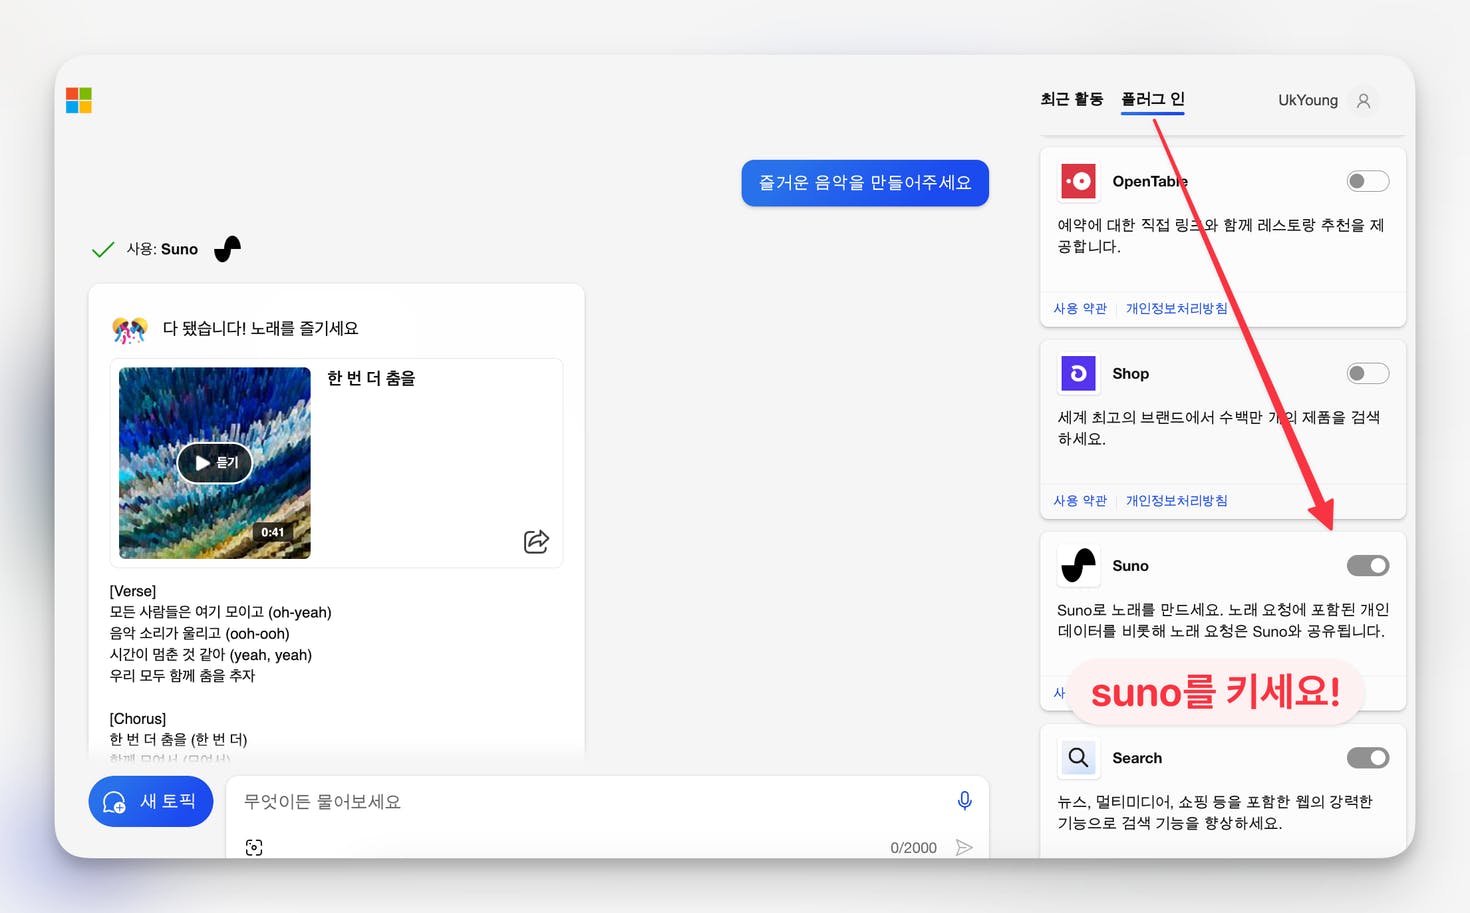Open the image capture icon in input box

pos(254,848)
